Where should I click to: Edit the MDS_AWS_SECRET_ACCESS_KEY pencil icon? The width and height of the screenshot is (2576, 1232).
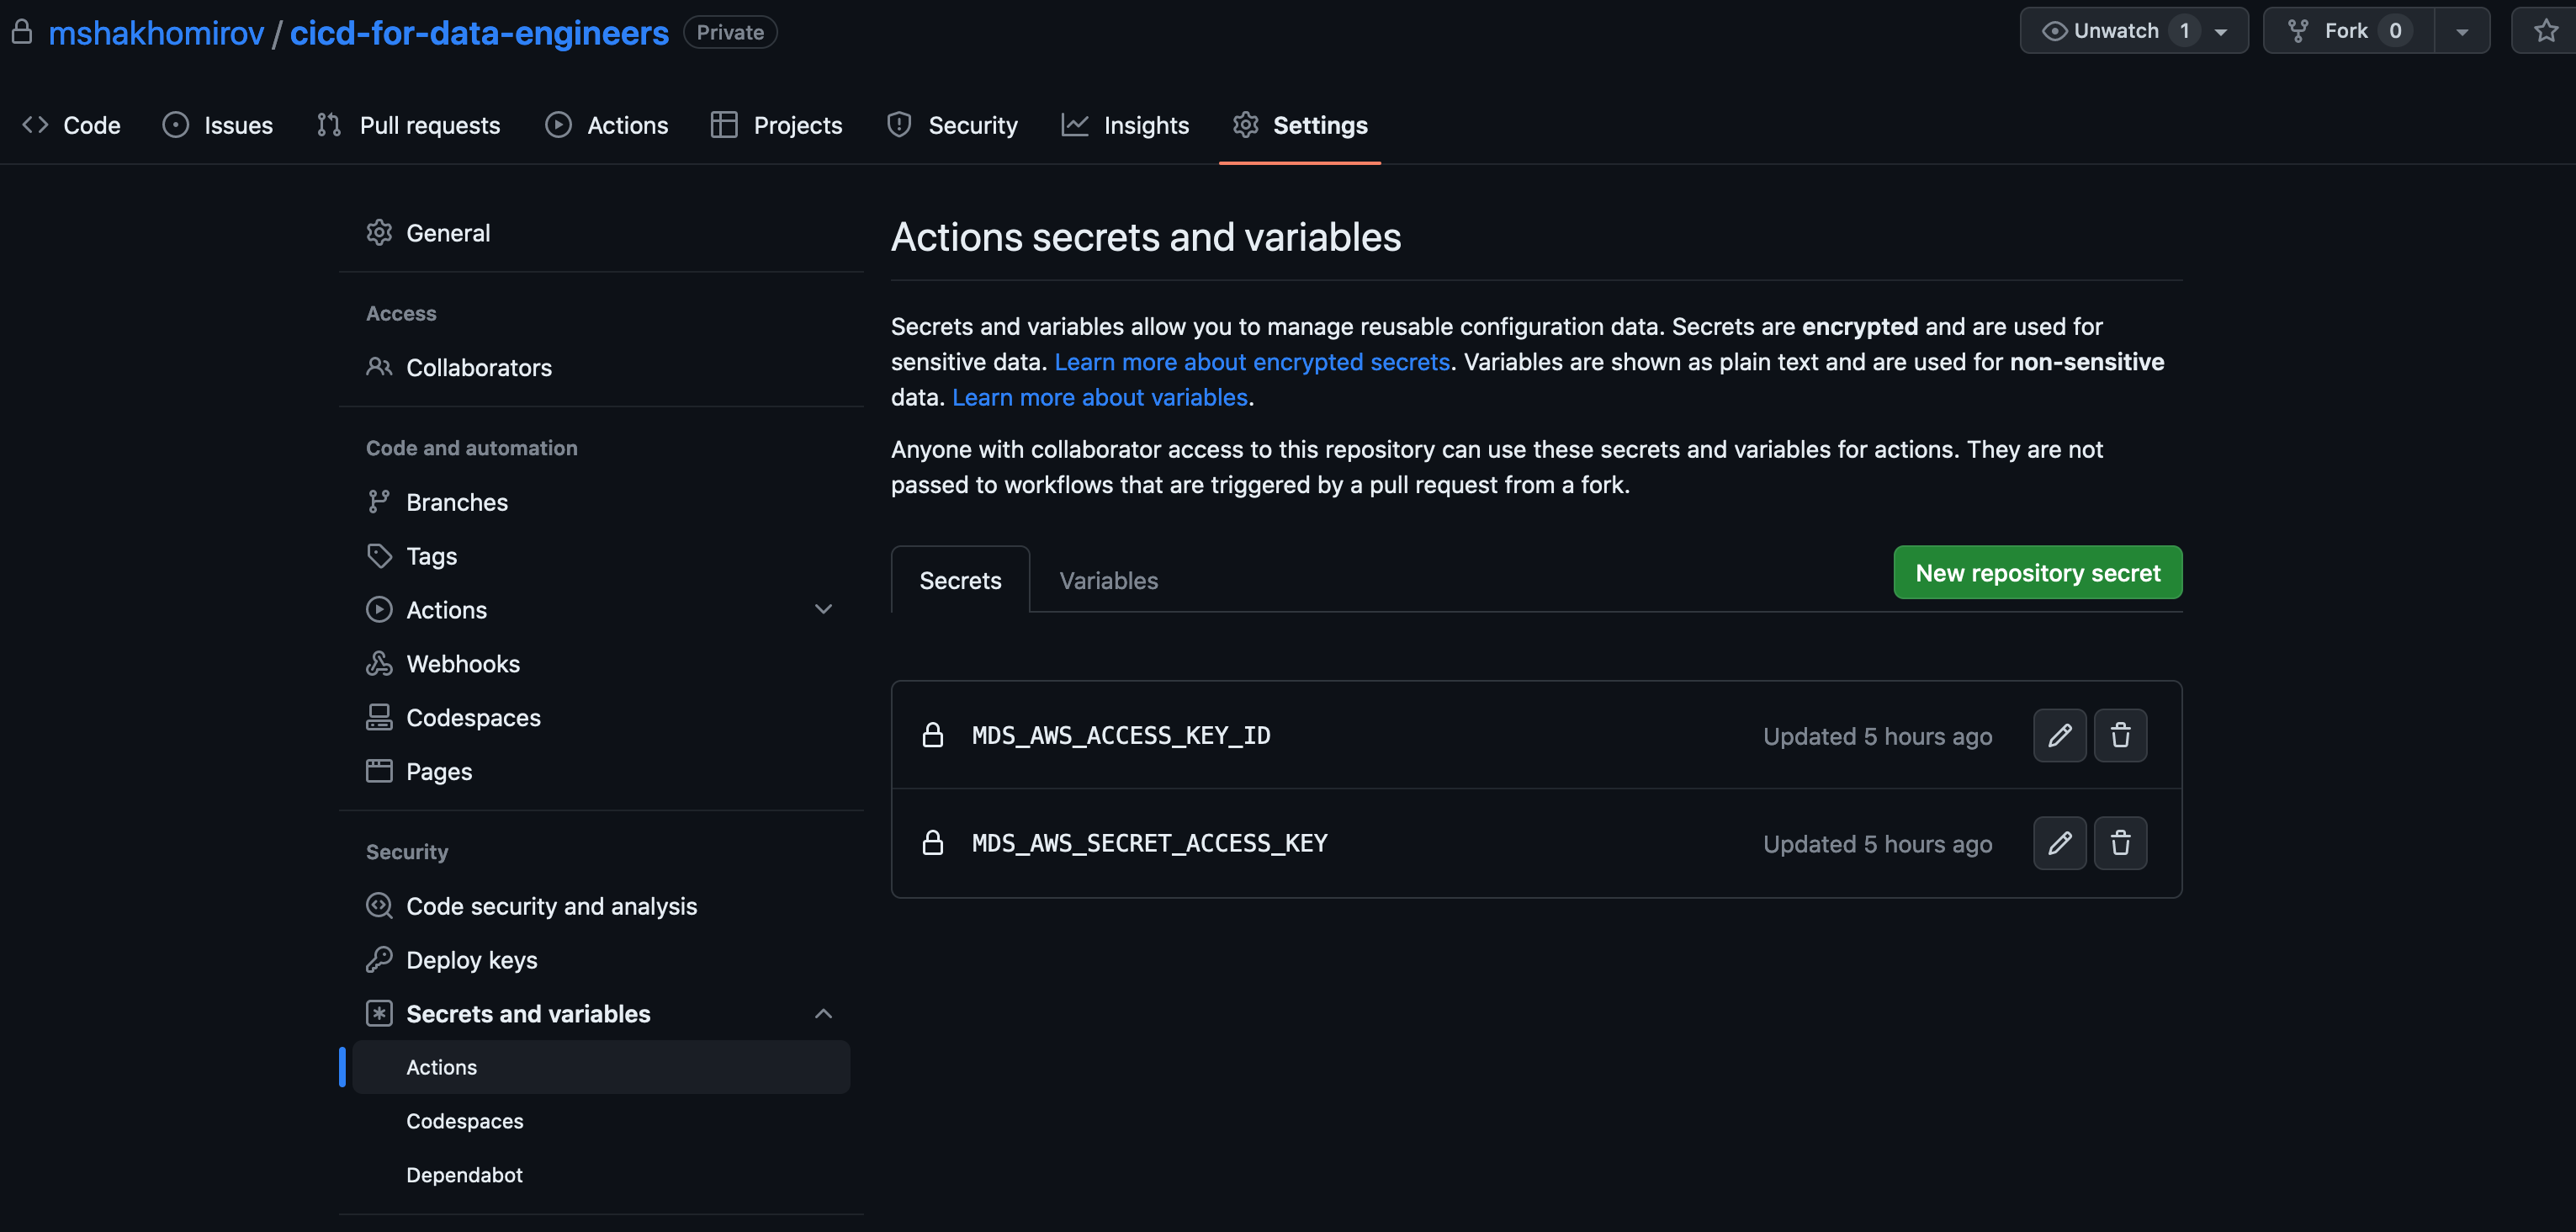pos(2059,844)
